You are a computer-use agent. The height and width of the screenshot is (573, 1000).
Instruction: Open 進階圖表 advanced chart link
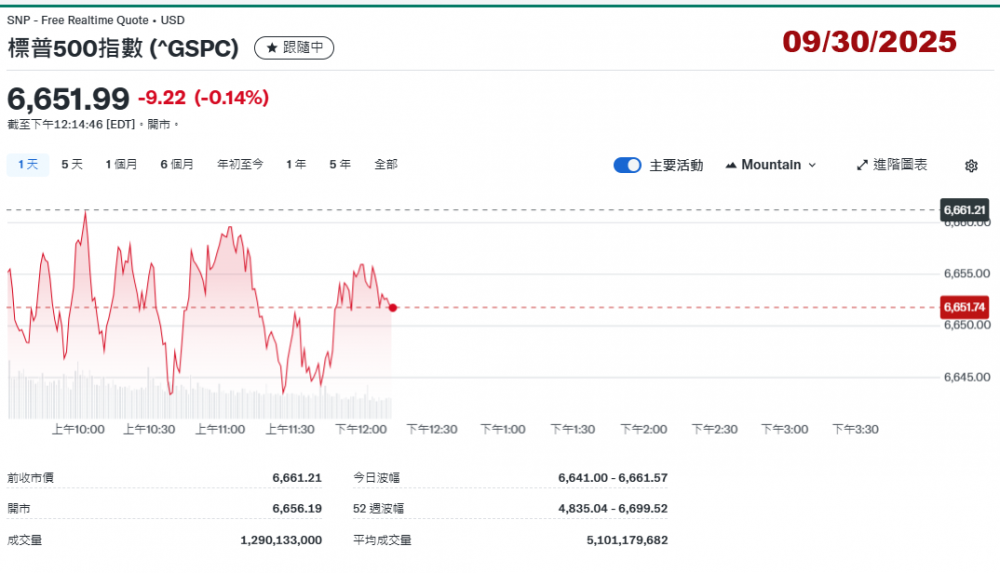899,165
